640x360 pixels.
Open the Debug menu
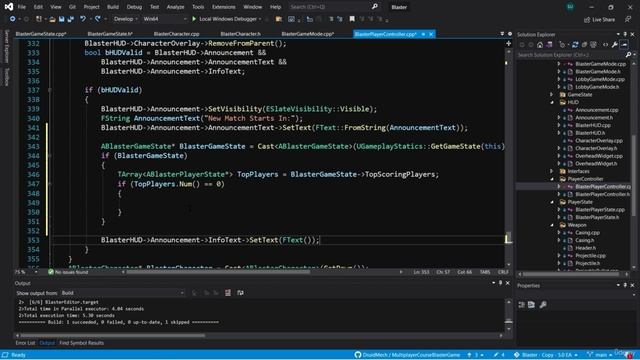pos(134,7)
